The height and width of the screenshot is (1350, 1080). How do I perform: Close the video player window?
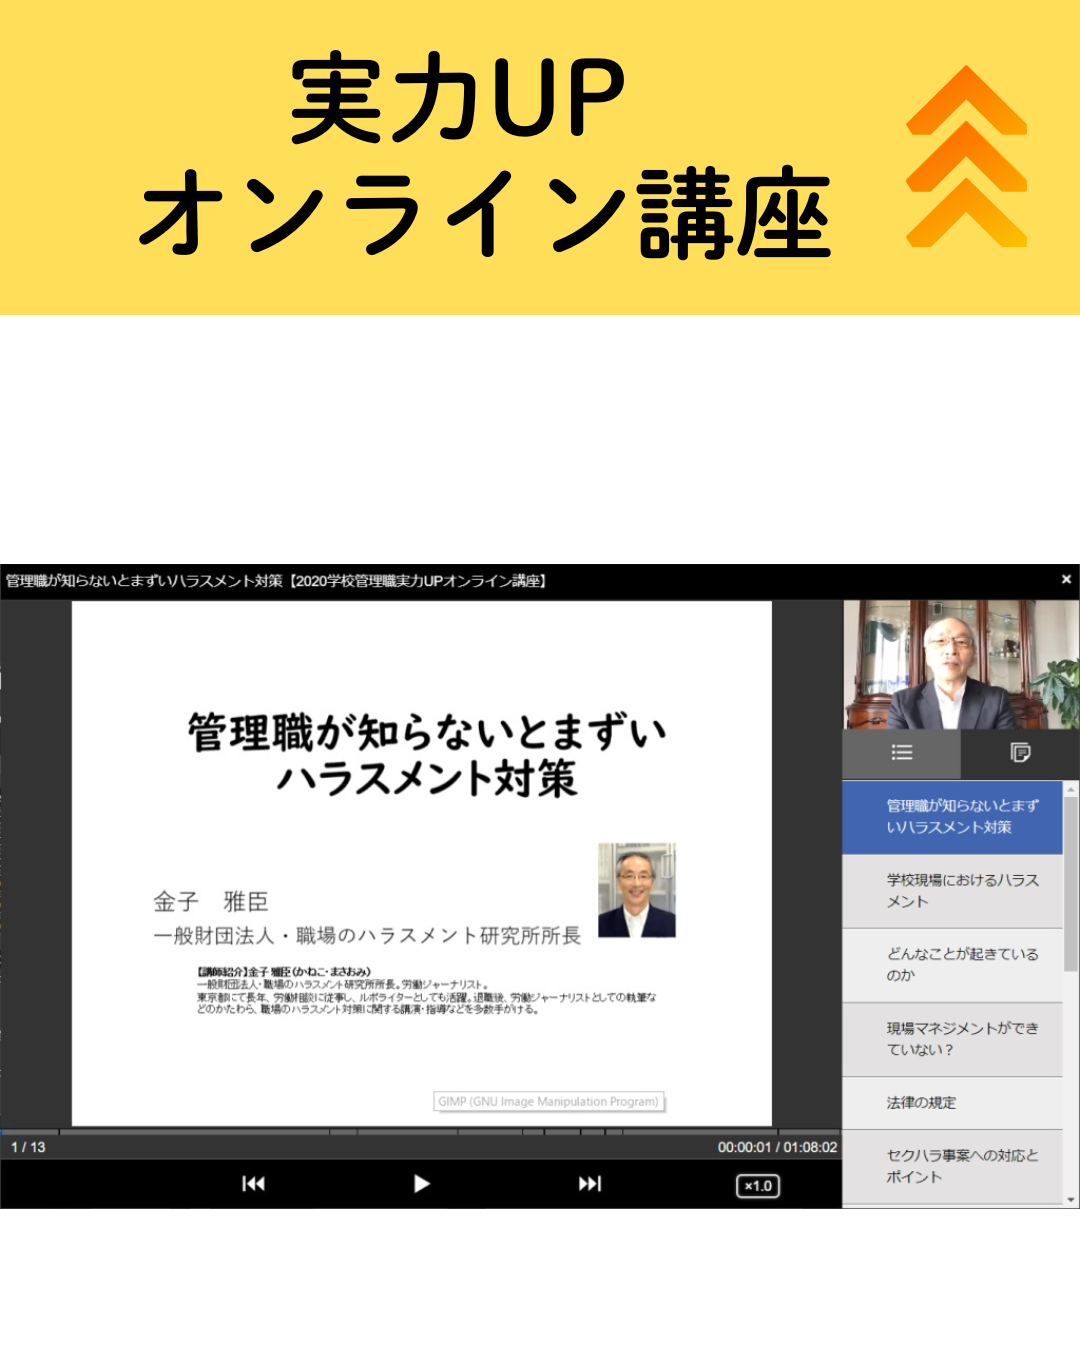pyautogui.click(x=1066, y=579)
